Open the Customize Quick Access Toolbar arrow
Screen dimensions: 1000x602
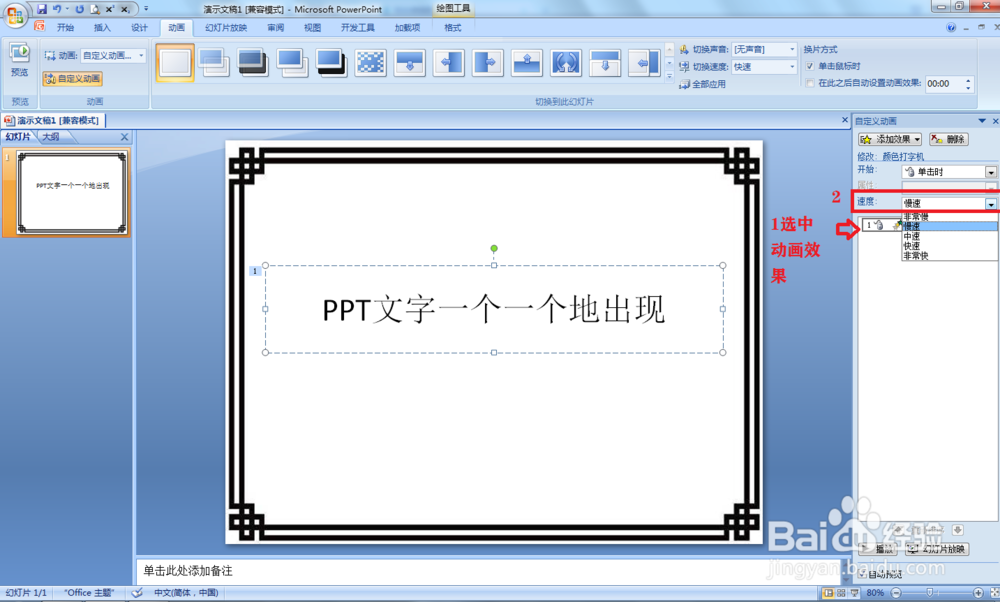coord(146,9)
